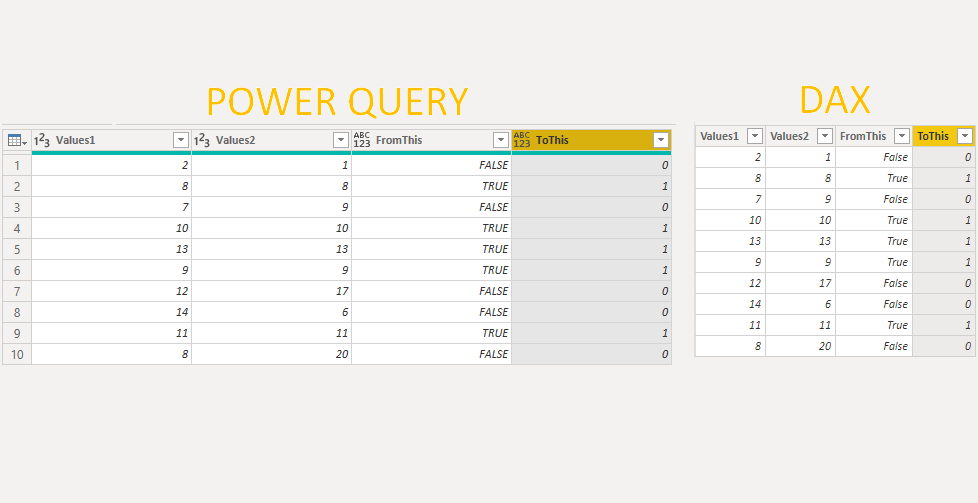Image resolution: width=978 pixels, height=503 pixels.
Task: Open ToThis filter dropdown in Power Query
Action: coord(661,140)
